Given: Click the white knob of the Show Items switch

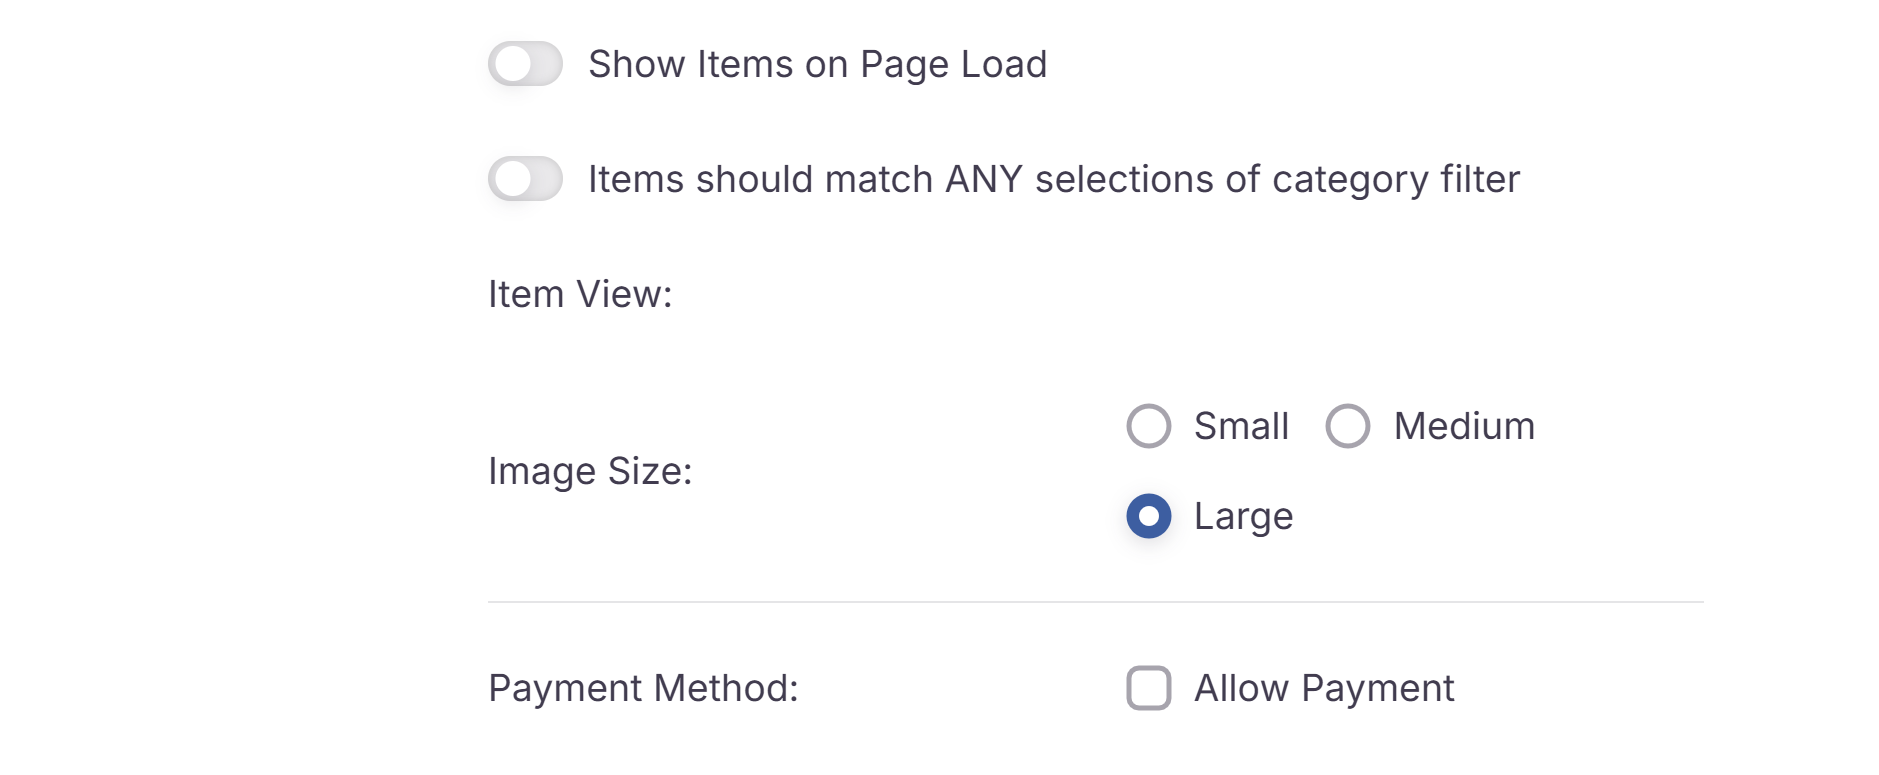Looking at the screenshot, I should click(512, 64).
